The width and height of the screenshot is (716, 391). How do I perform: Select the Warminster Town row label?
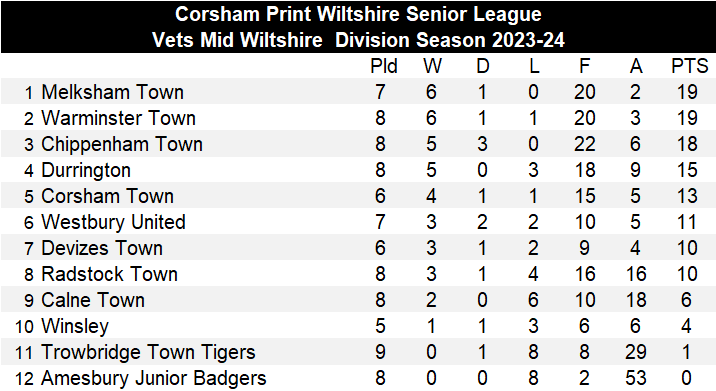point(118,118)
